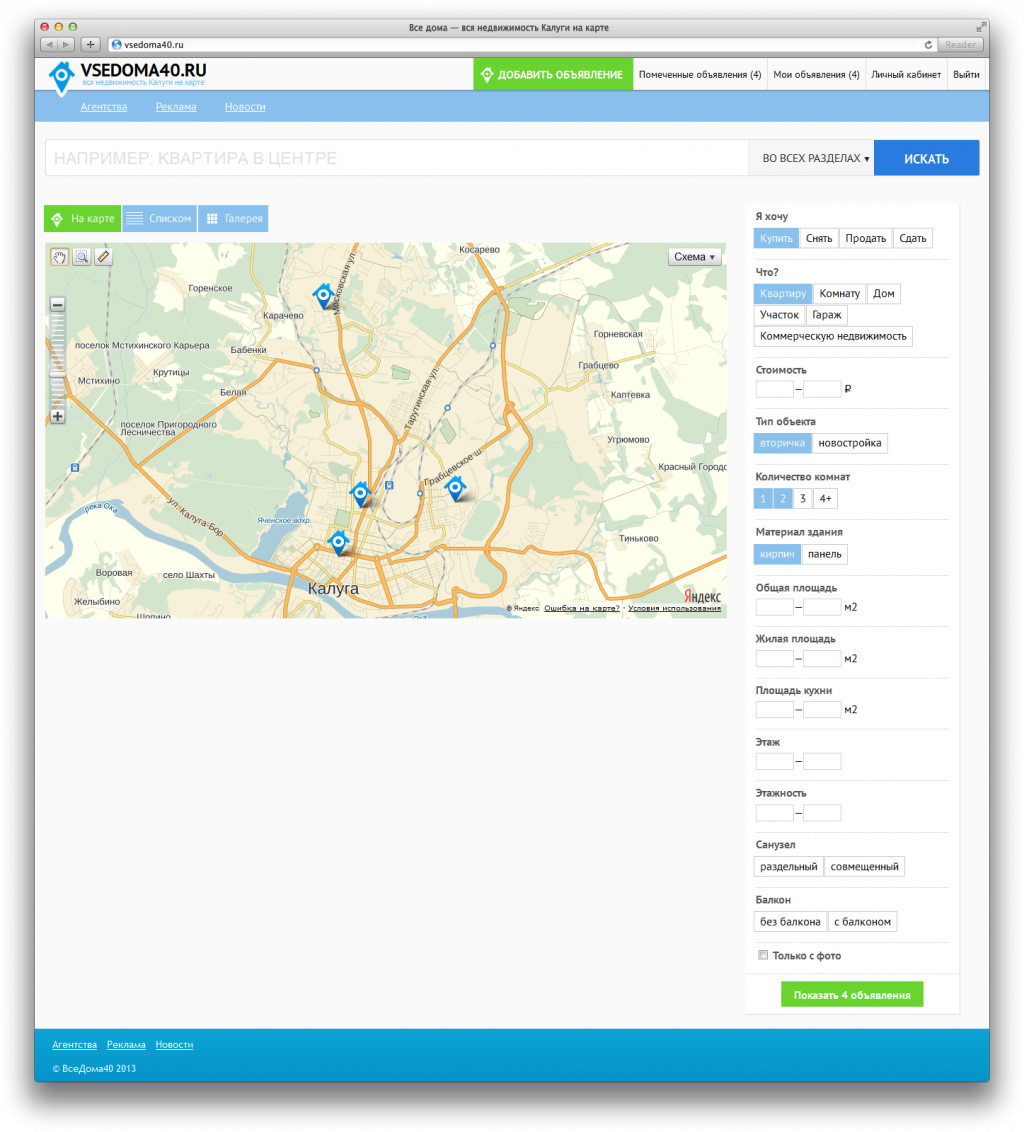The image size is (1024, 1132).
Task: Activate the magnifier zoom-area map tool
Action: pos(82,257)
